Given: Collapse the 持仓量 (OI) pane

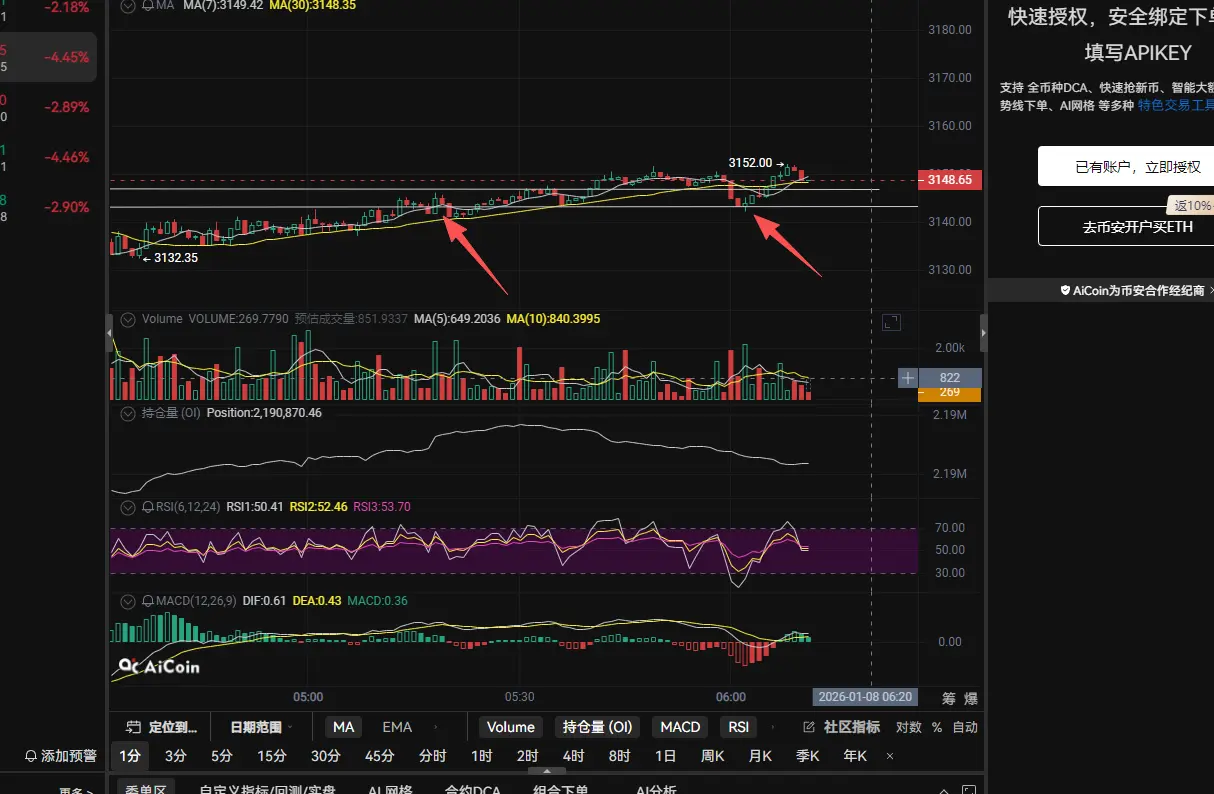Looking at the screenshot, I should tap(128, 412).
